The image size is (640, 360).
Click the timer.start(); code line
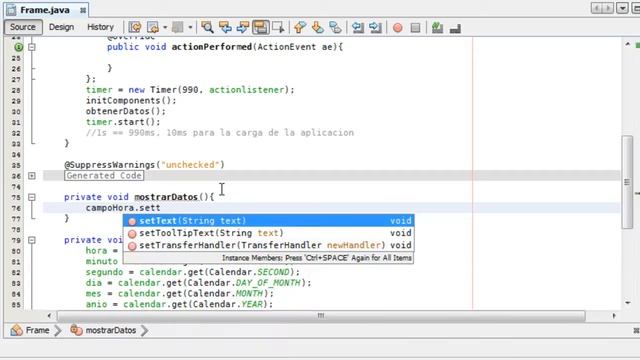click(x=123, y=122)
